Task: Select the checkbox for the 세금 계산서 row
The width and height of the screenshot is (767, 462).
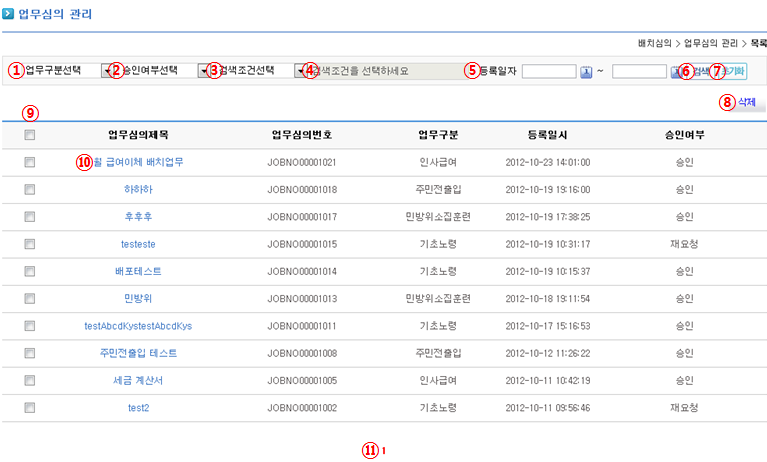Action: pos(30,380)
